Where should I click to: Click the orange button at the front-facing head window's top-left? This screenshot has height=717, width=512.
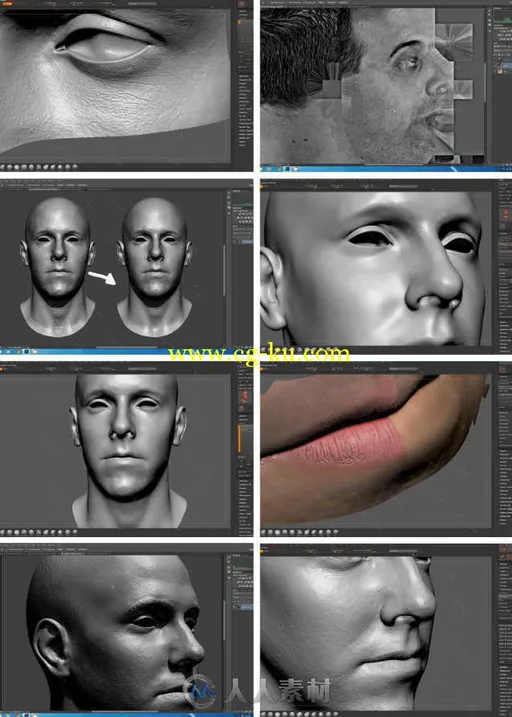point(2,369)
